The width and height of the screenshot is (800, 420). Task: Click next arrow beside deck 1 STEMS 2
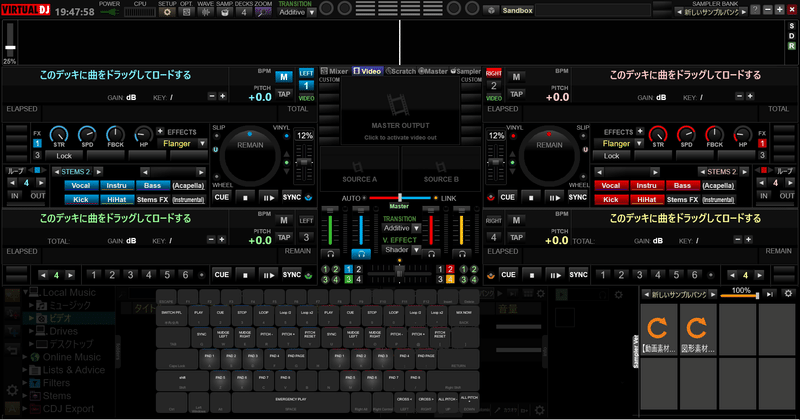coord(98,172)
